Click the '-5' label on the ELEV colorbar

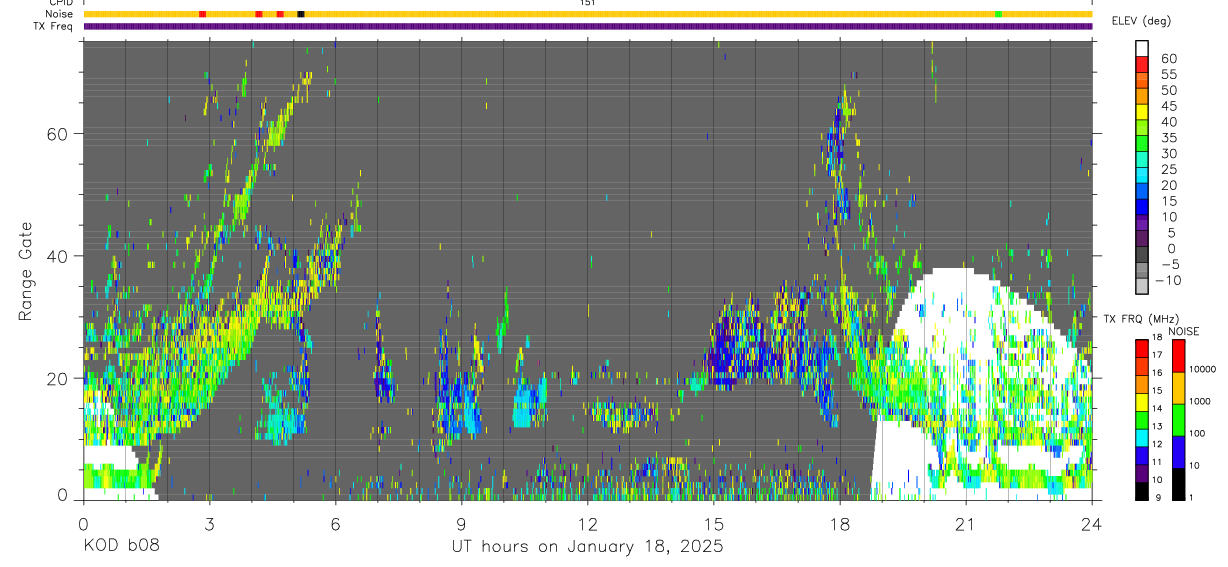[x=1169, y=264]
